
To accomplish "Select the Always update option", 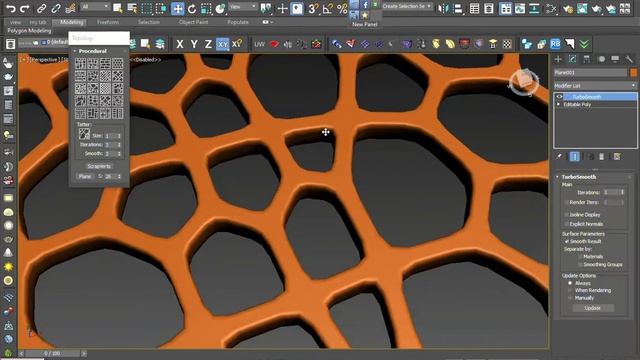I will (x=570, y=283).
